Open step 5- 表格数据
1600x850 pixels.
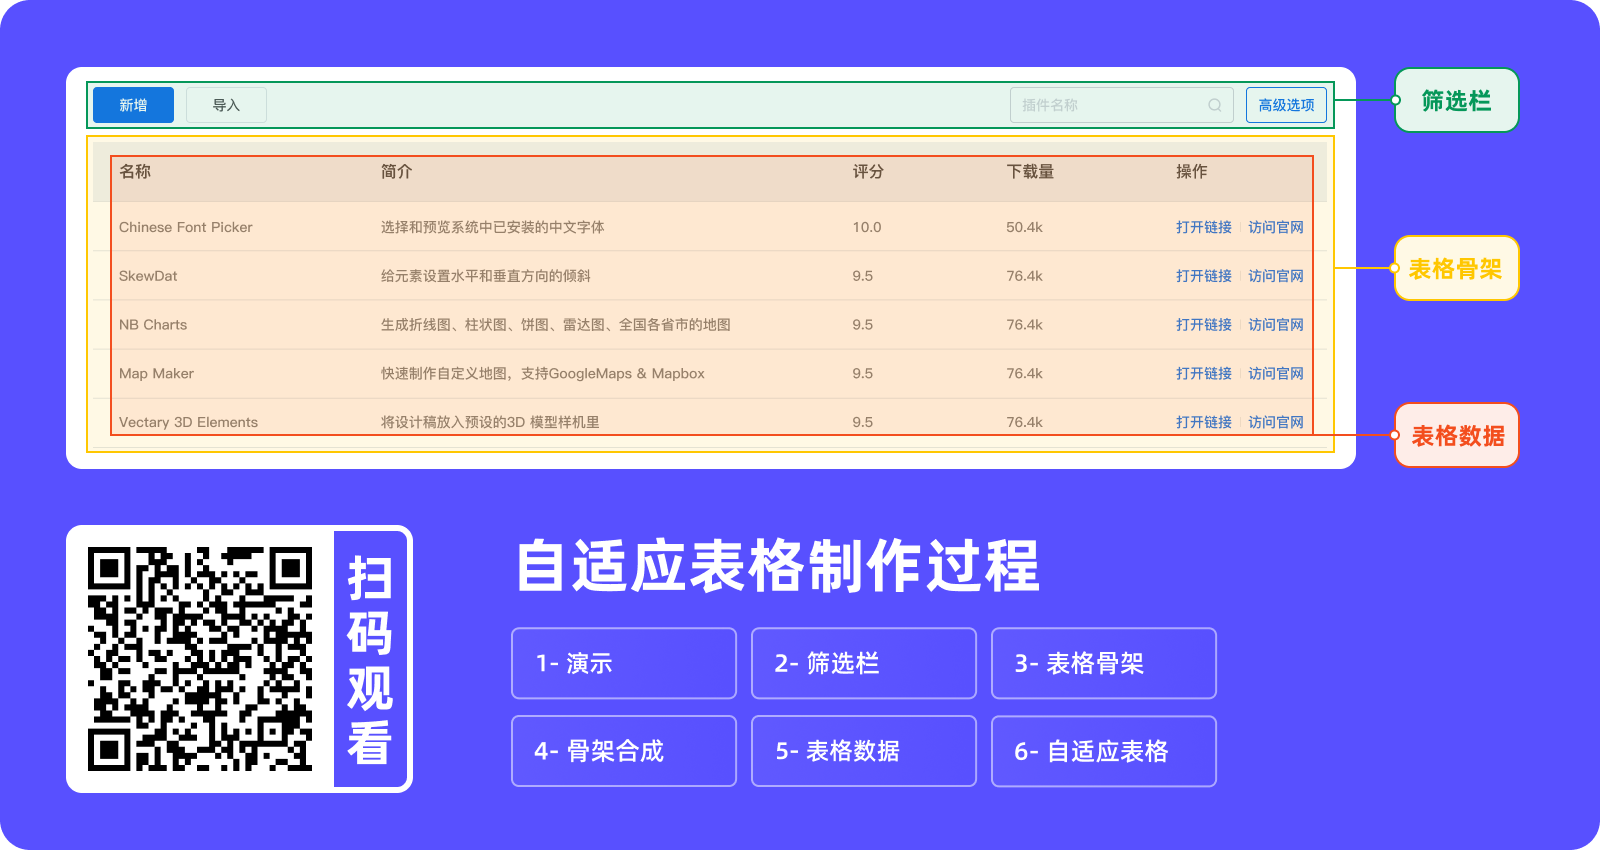tap(864, 751)
